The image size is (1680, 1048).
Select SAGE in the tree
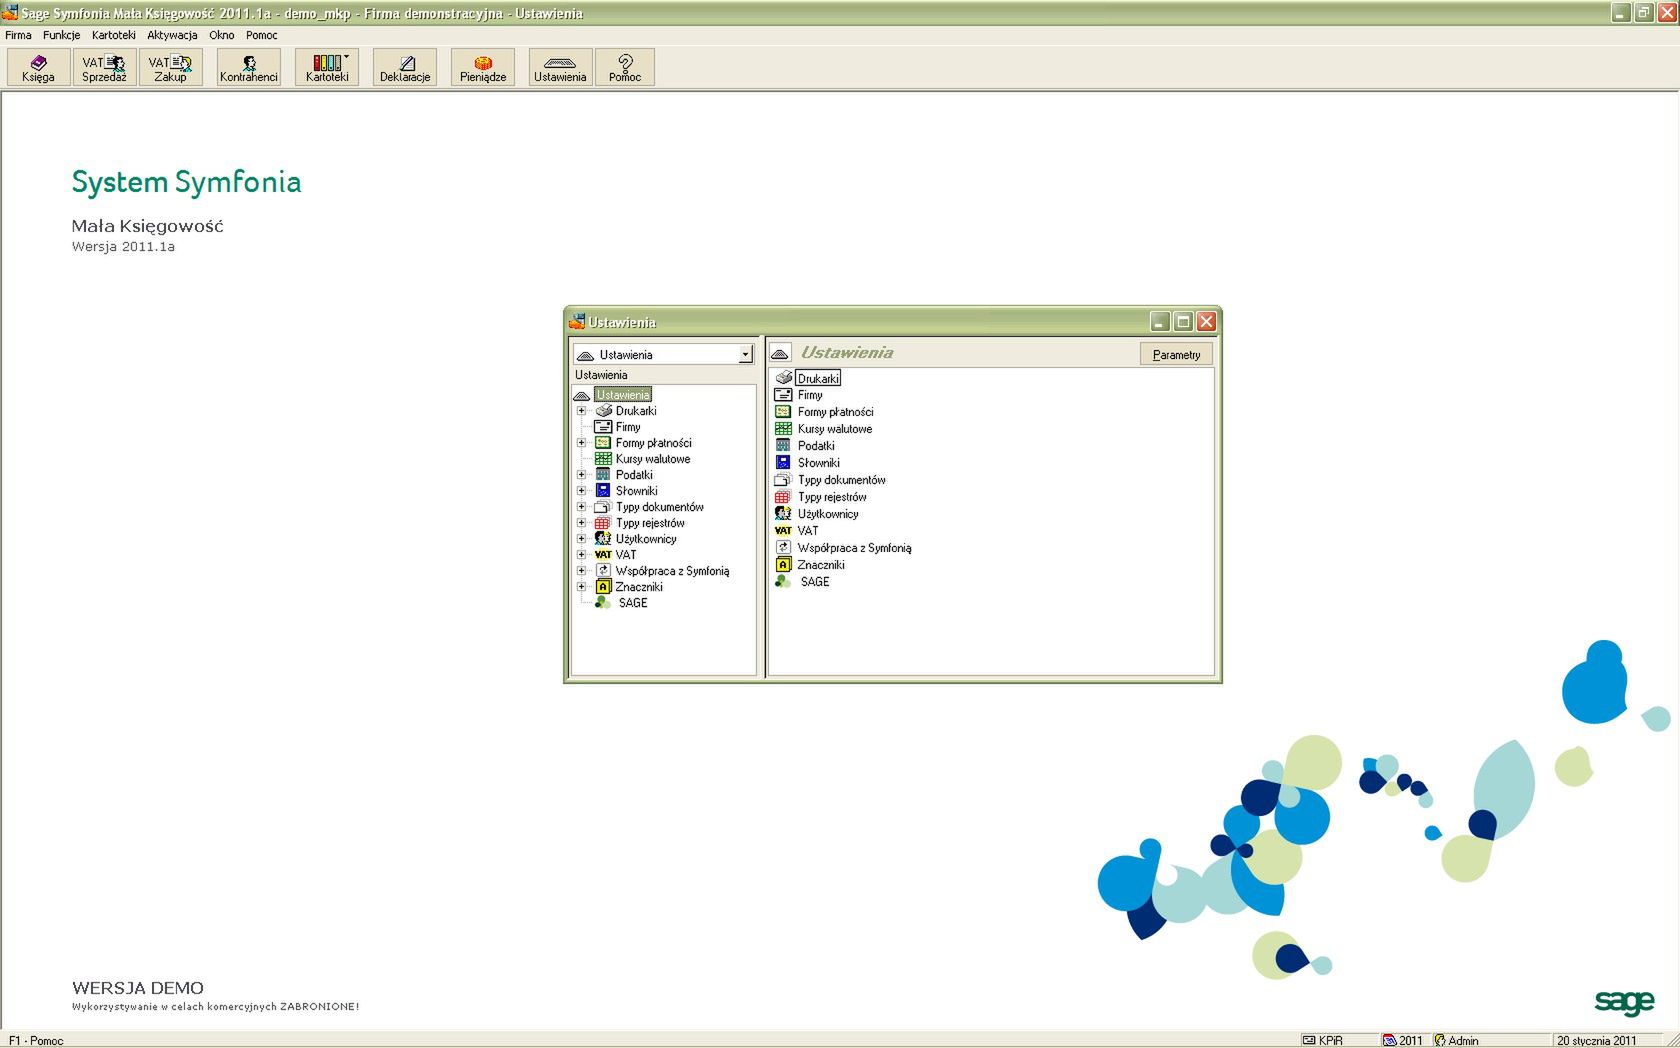click(633, 603)
